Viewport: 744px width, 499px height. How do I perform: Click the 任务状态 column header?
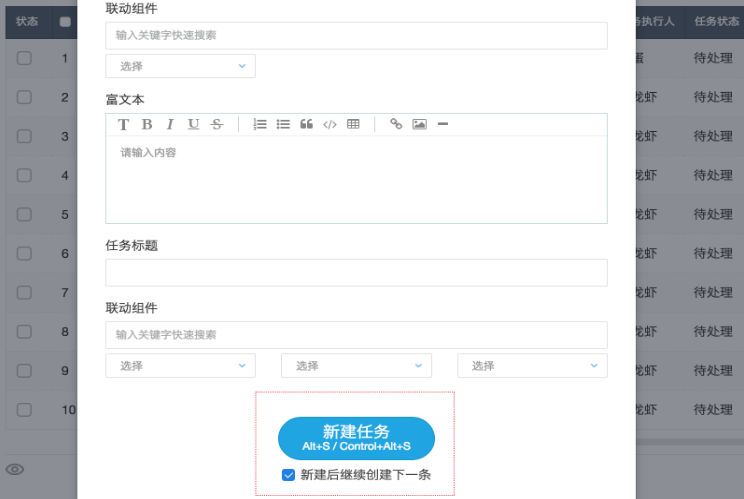[713, 20]
